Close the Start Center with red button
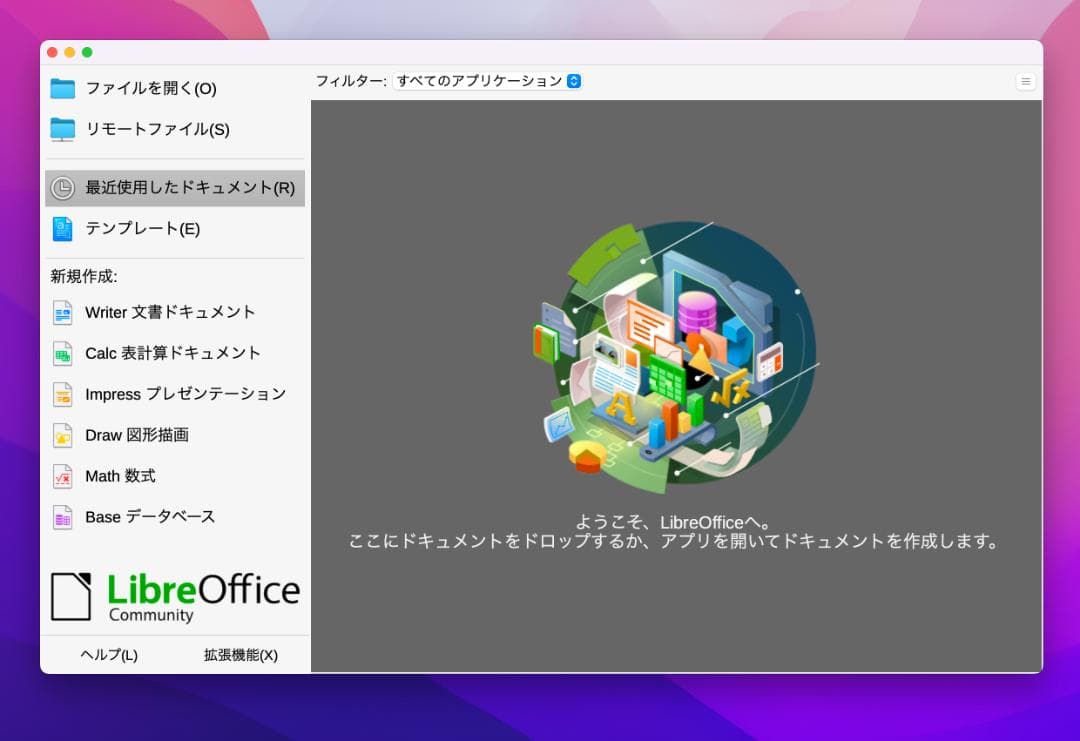The width and height of the screenshot is (1080, 741). click(52, 52)
